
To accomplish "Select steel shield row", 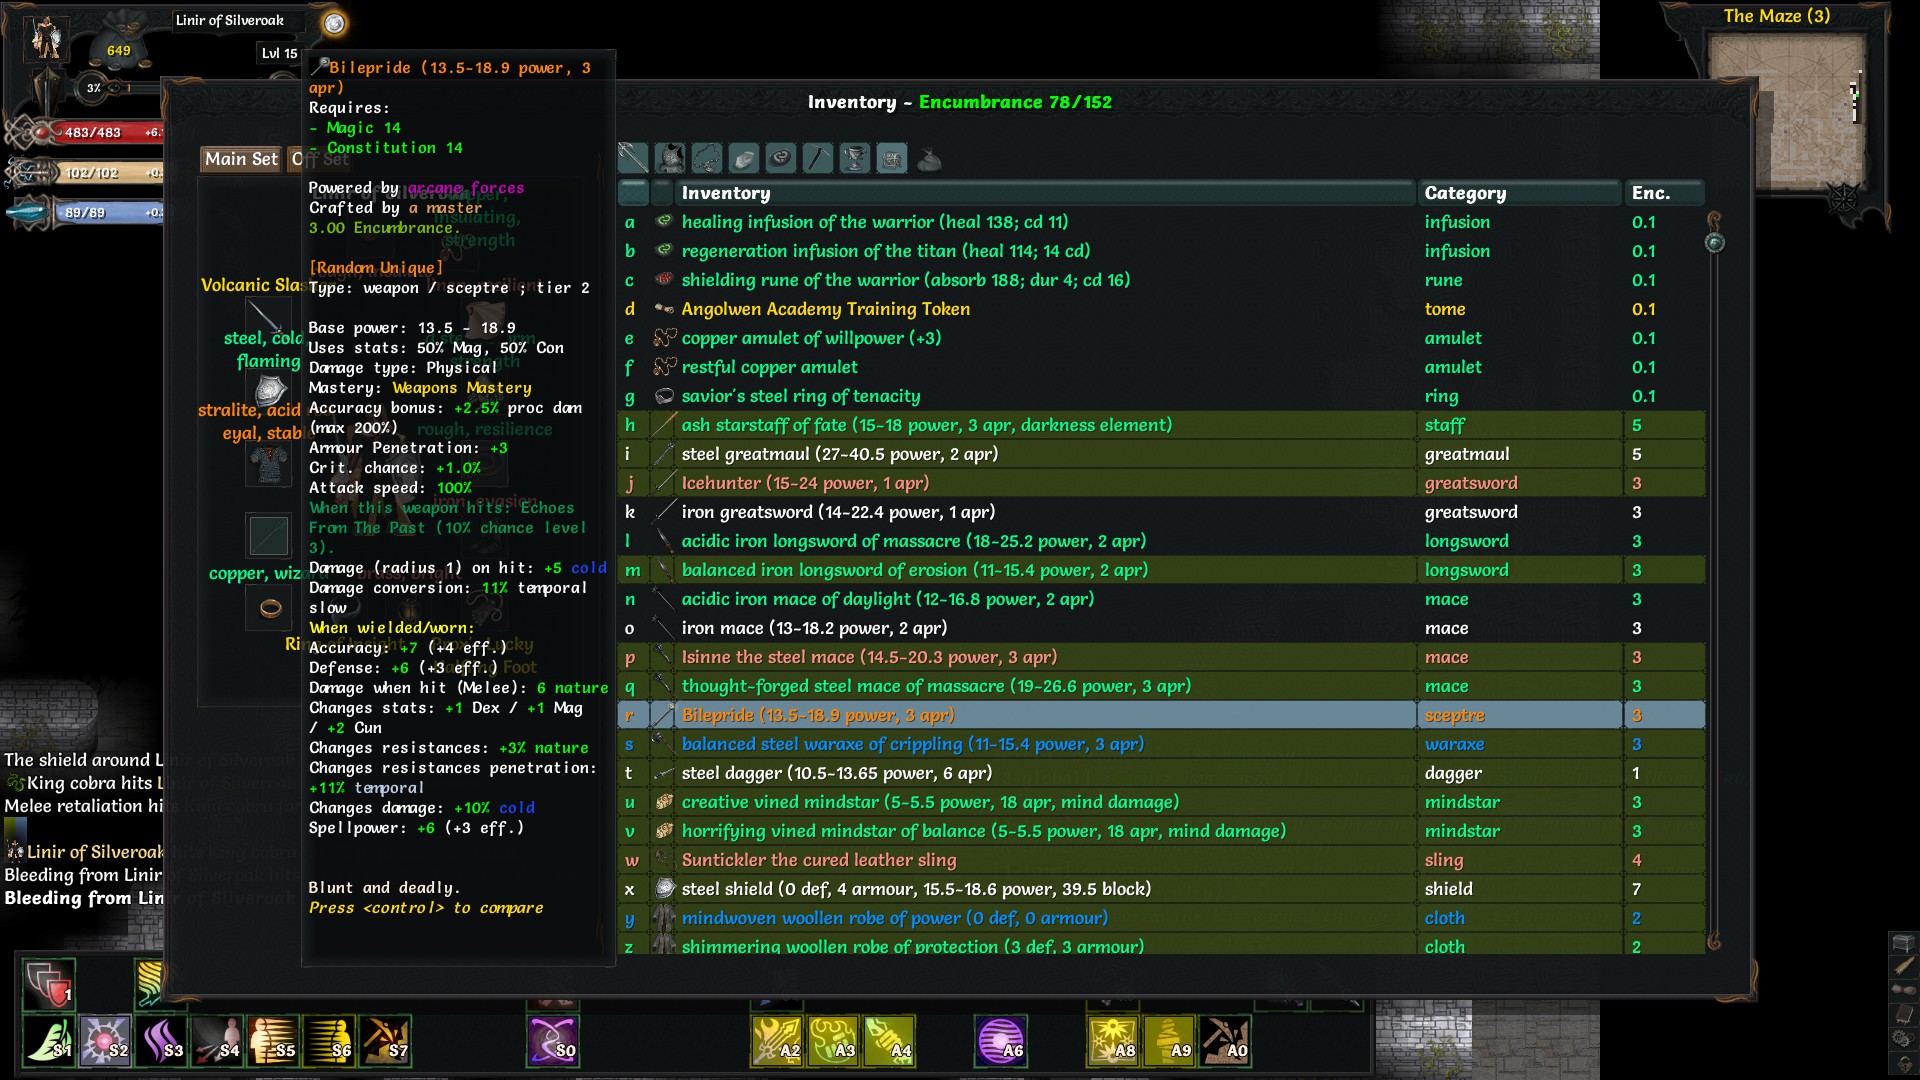I will click(x=1161, y=889).
